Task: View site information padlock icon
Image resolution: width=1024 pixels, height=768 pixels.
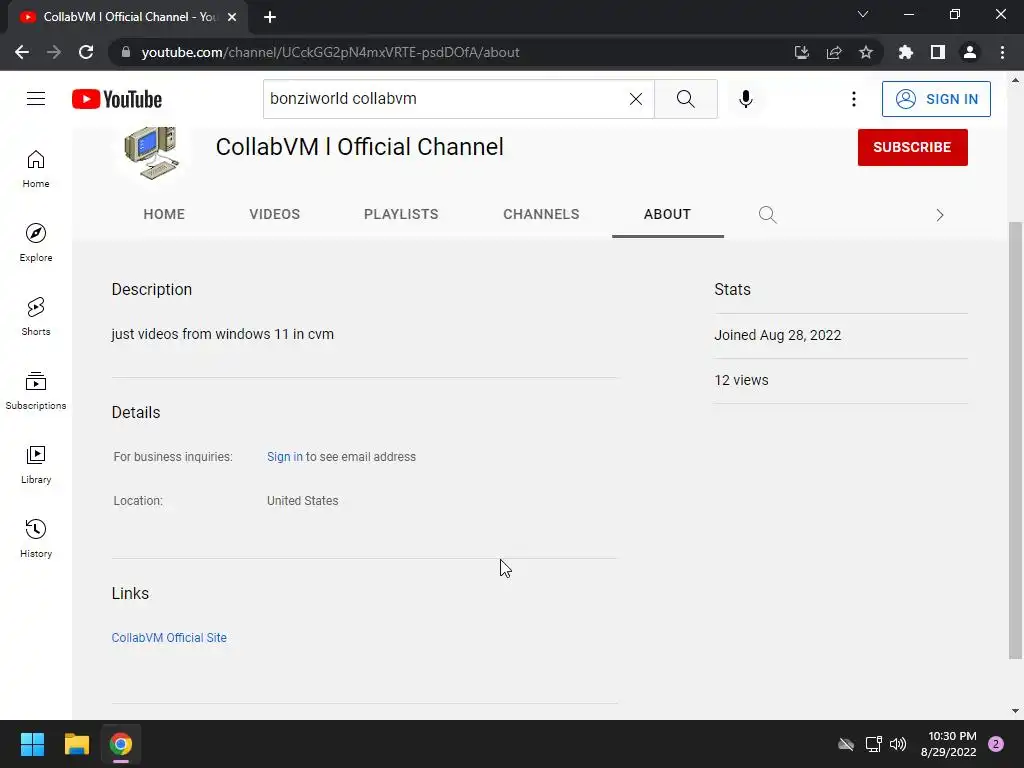Action: 126,52
